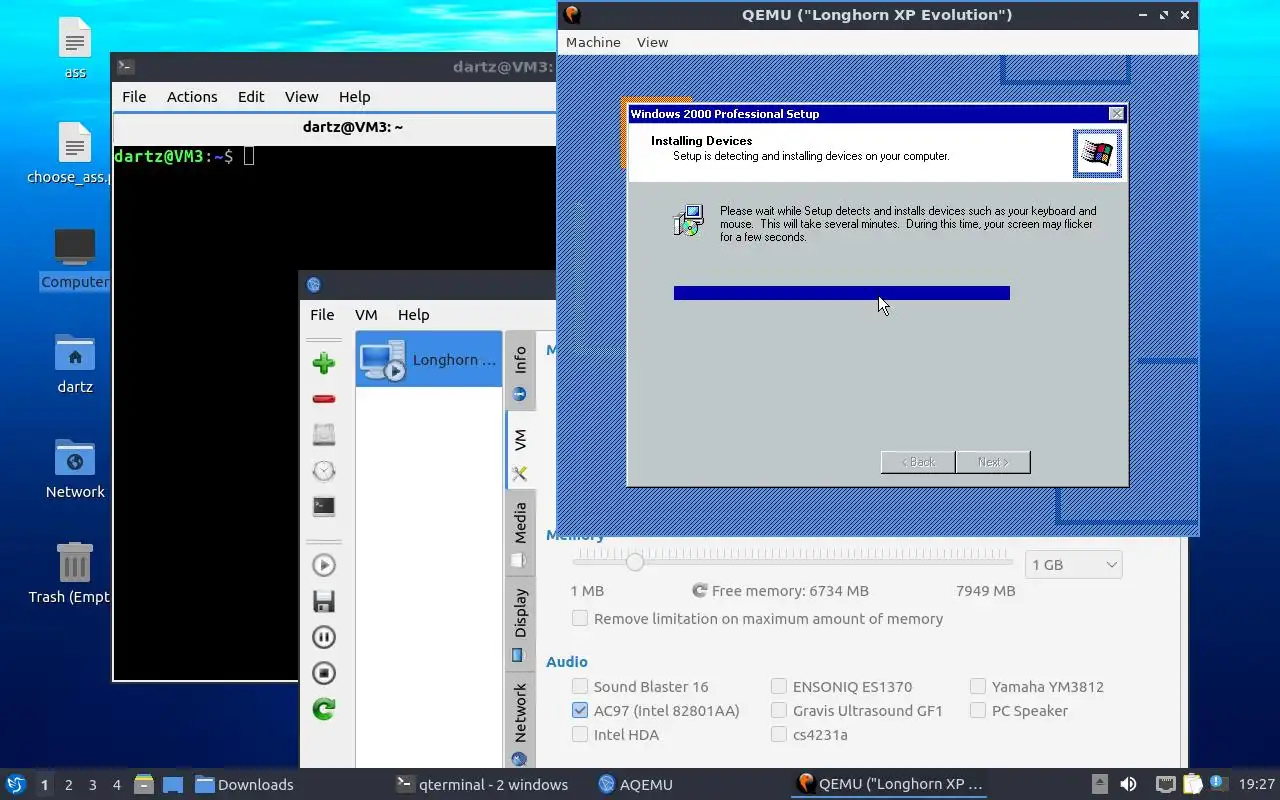Open View menu in QEMU window
This screenshot has width=1280, height=800.
click(652, 42)
